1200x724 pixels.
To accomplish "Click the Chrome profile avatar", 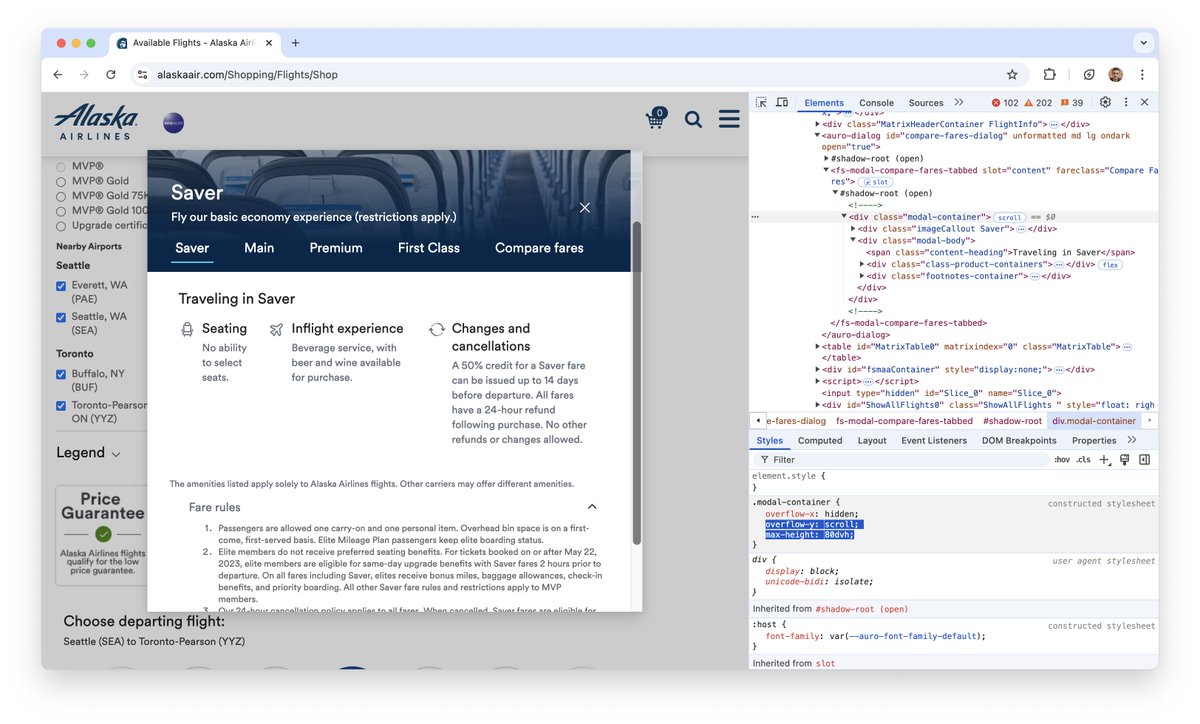I will [1116, 74].
